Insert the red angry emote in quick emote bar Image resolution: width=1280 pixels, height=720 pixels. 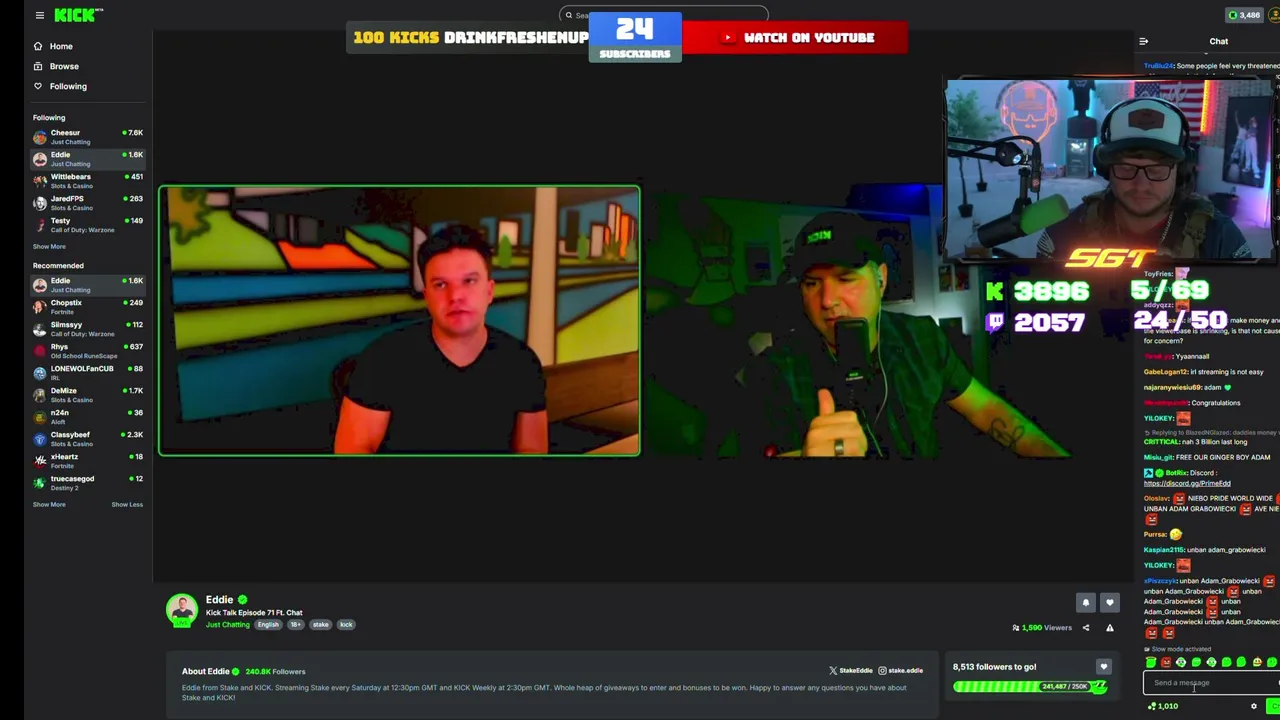click(x=1165, y=662)
